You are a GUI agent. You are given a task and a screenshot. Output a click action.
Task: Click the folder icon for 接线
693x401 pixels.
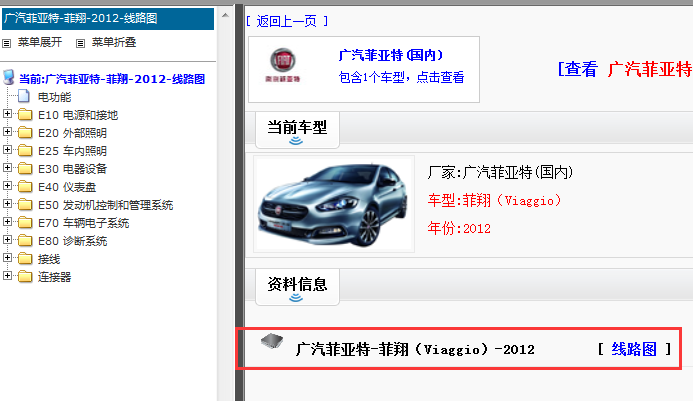(25, 259)
